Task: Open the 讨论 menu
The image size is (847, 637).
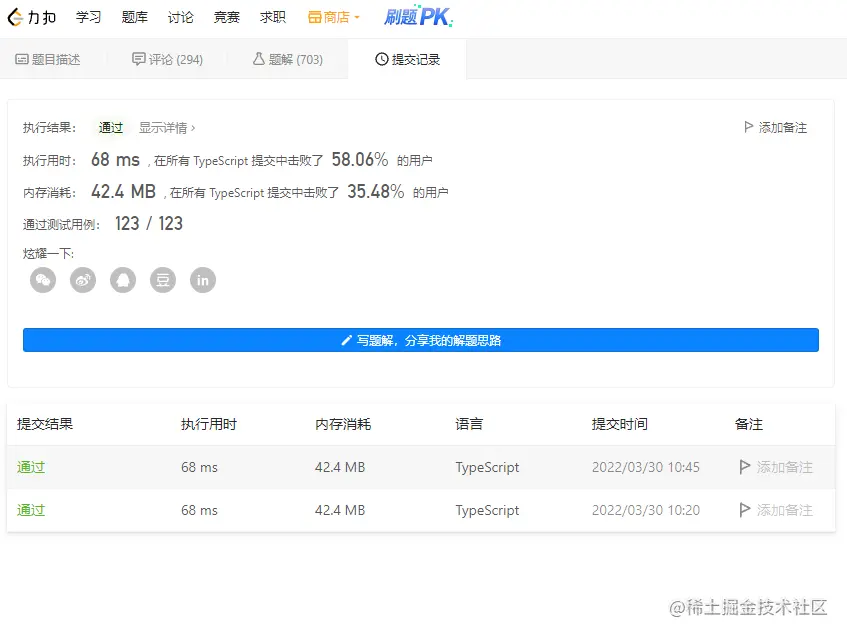Action: point(180,17)
